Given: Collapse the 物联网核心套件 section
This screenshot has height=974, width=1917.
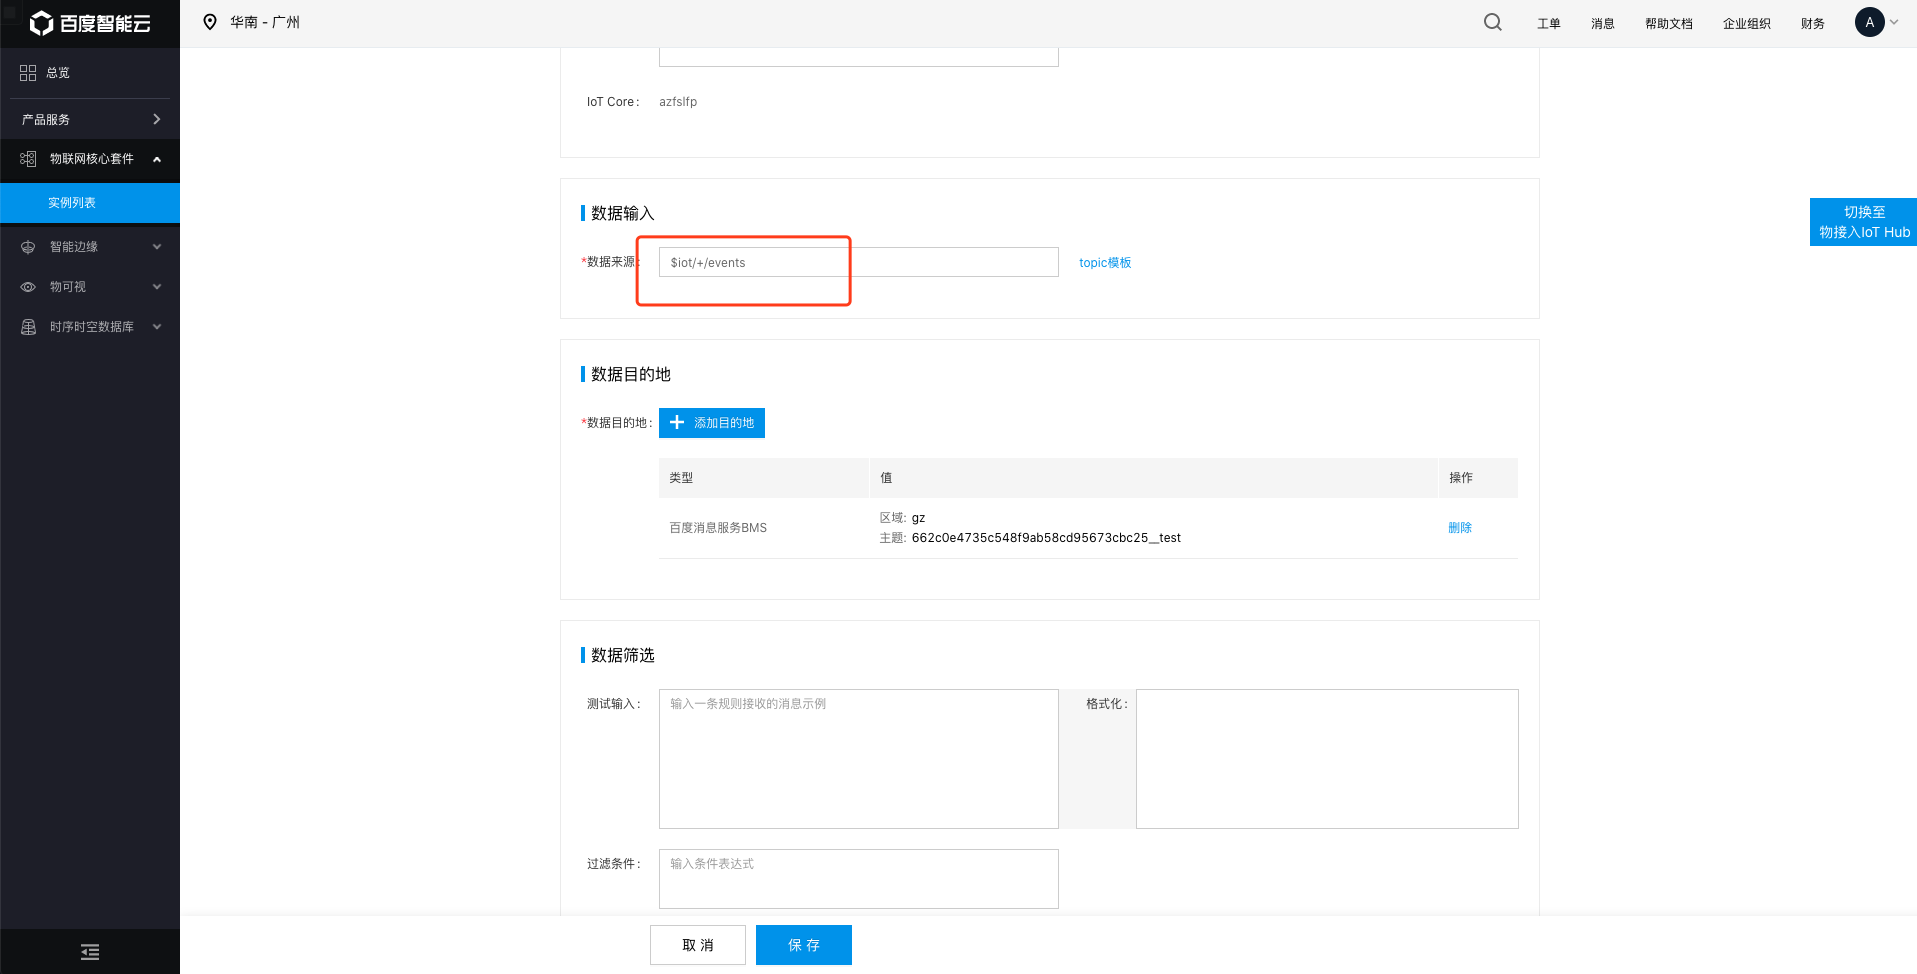Looking at the screenshot, I should pos(157,159).
